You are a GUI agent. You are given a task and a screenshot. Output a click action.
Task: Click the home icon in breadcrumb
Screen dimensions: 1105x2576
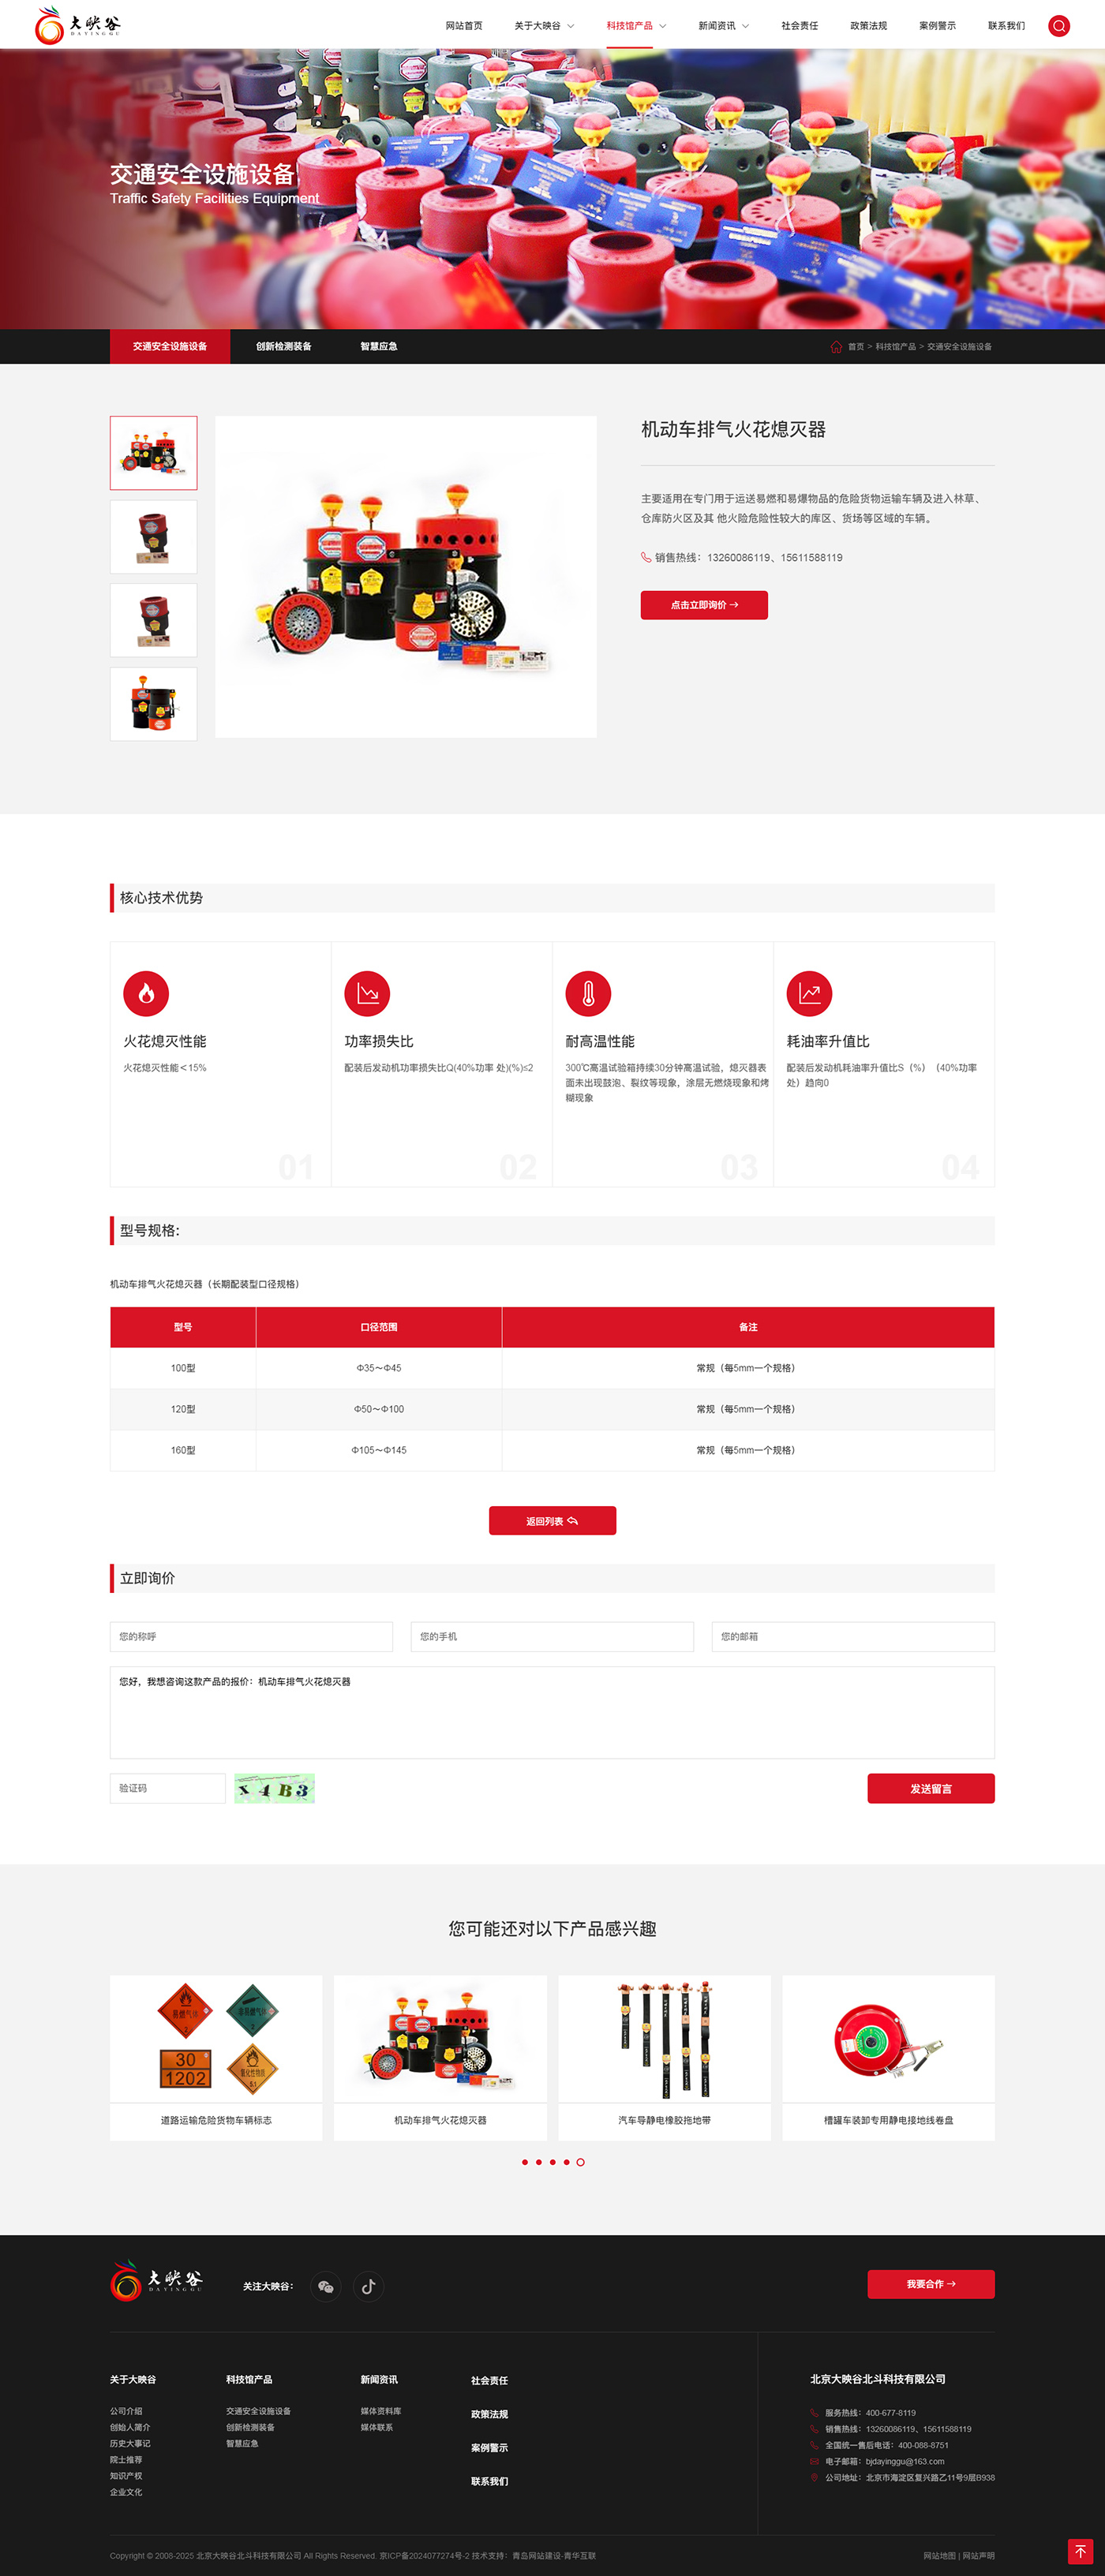point(836,347)
